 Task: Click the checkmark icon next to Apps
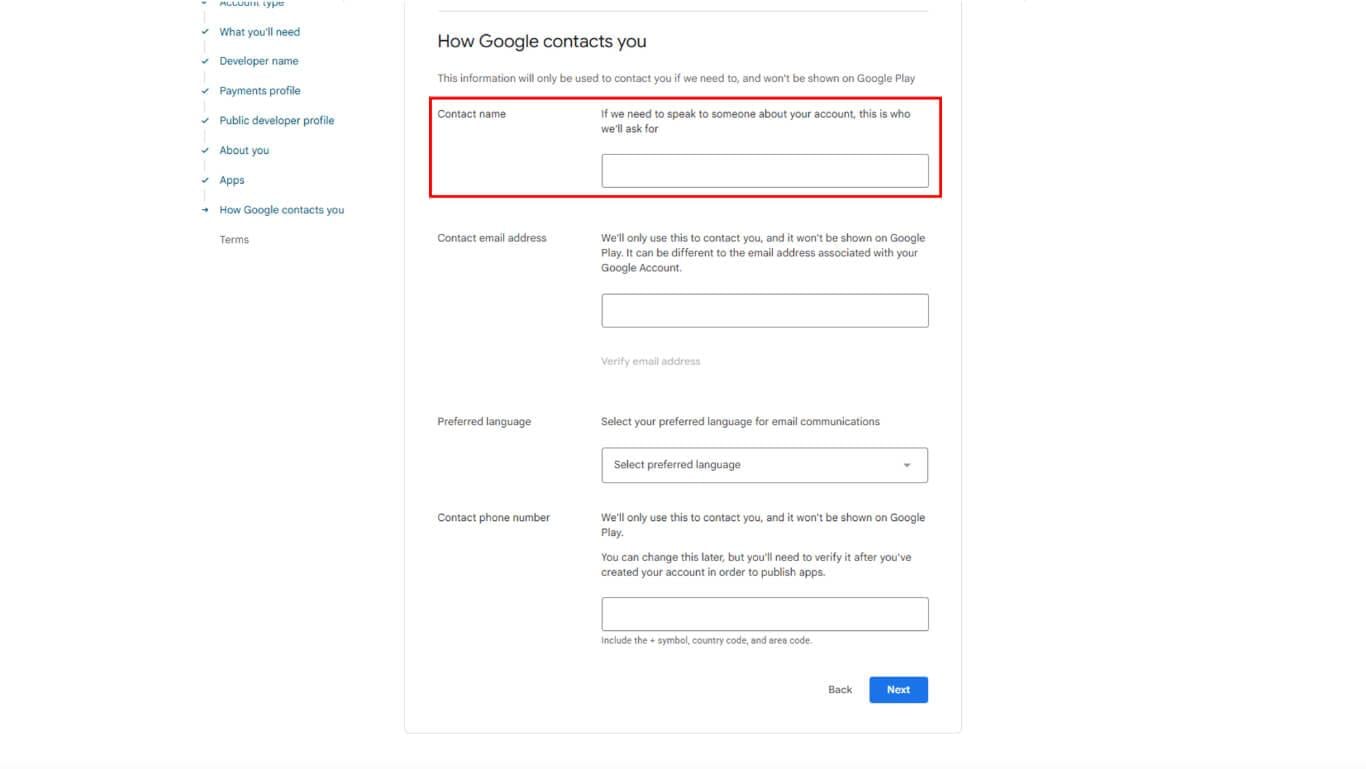click(205, 181)
